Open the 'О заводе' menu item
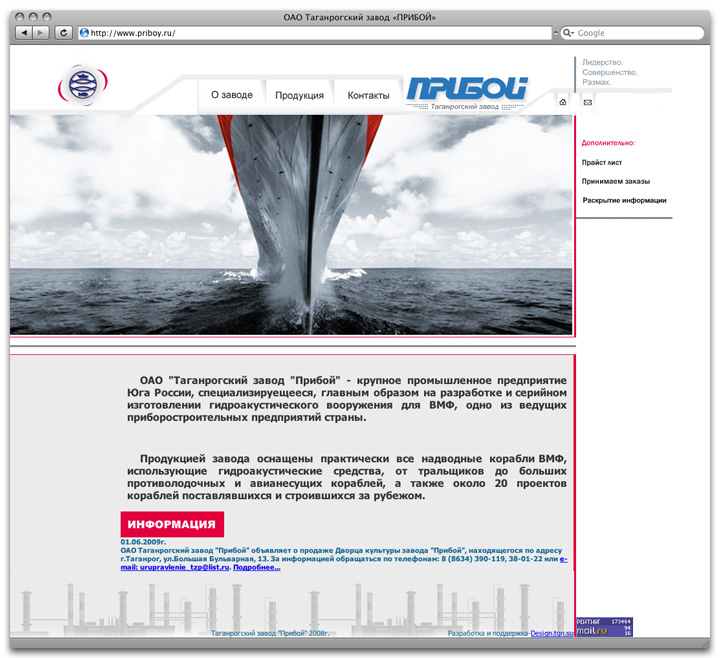 [x=231, y=95]
